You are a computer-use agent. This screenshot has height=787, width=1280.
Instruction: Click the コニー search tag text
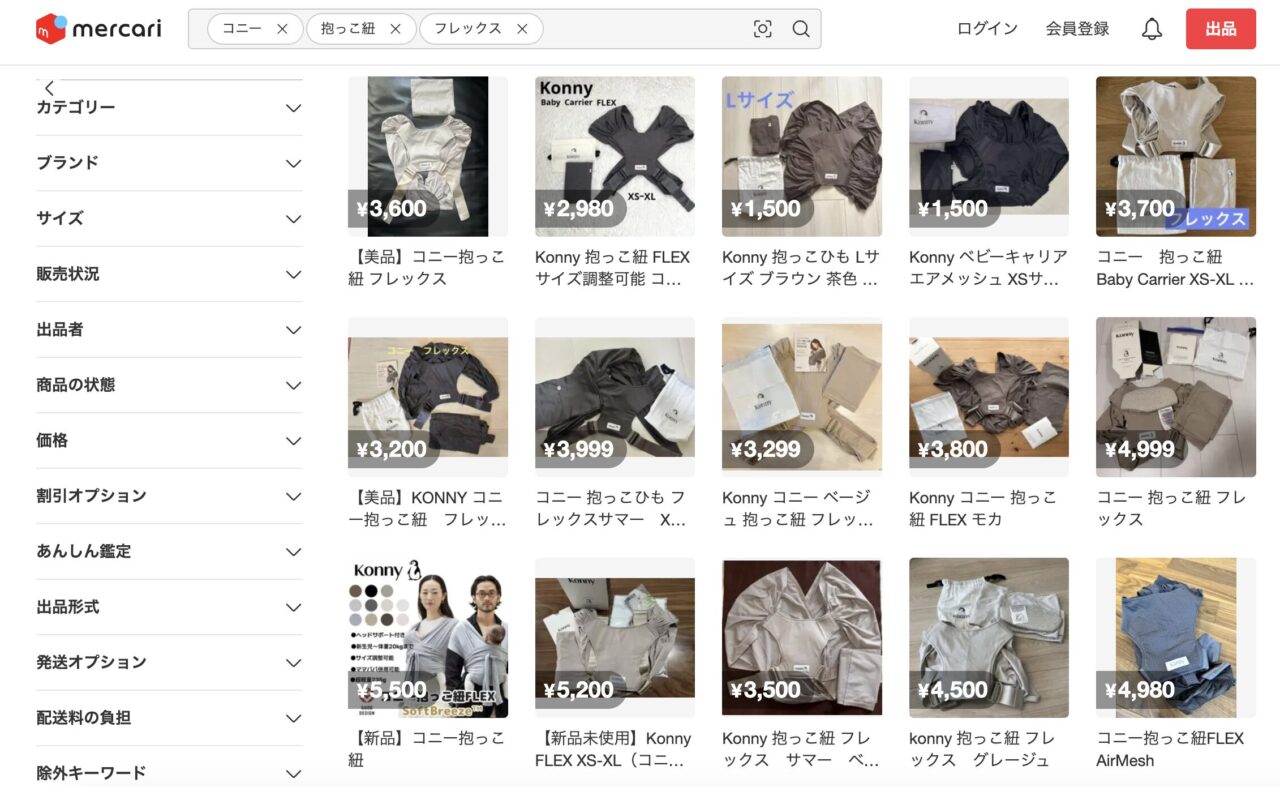(x=241, y=29)
